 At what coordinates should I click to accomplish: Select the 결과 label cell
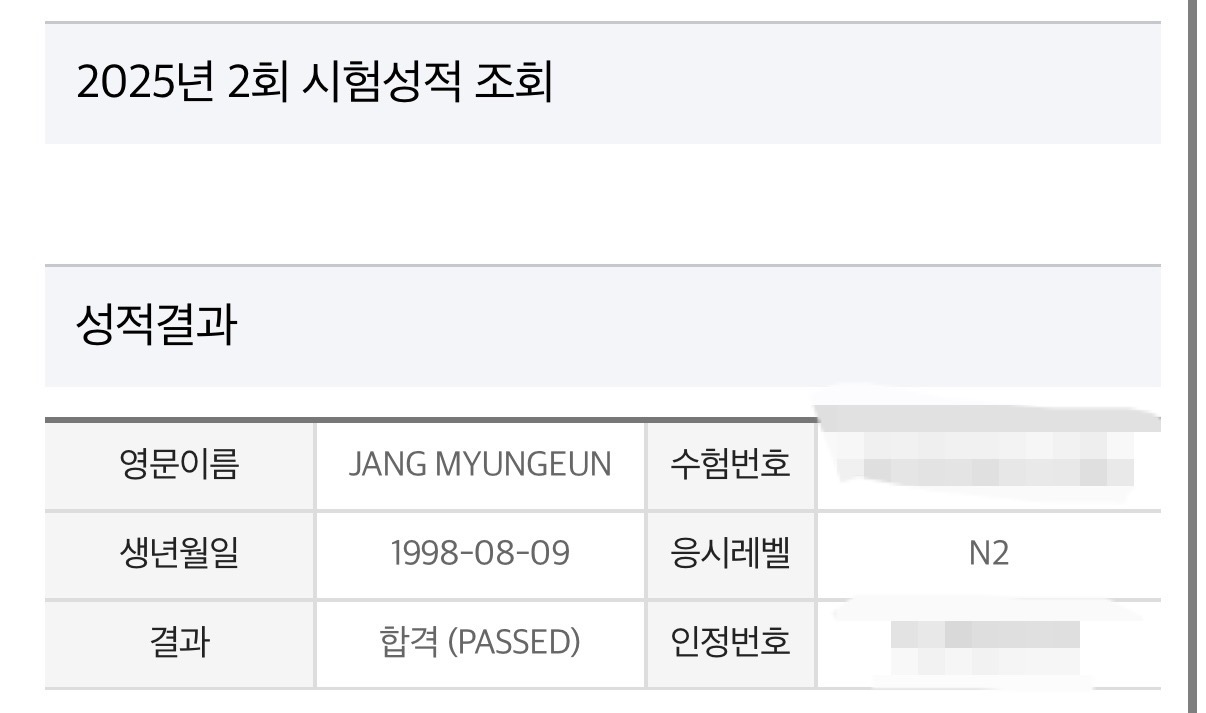pos(180,643)
